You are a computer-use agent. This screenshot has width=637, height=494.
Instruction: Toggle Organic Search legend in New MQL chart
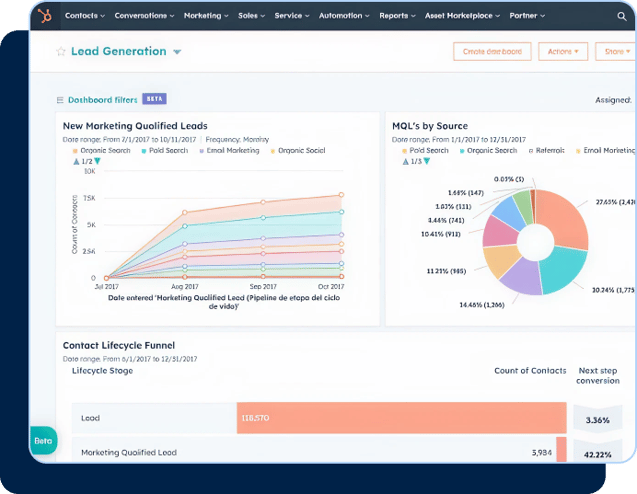point(102,151)
